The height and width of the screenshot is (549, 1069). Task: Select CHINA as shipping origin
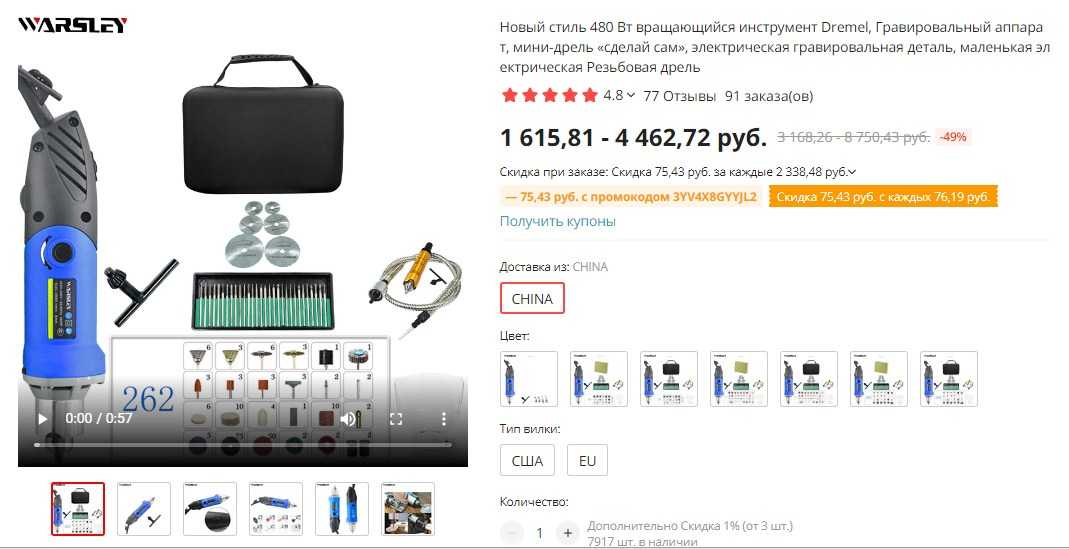pyautogui.click(x=532, y=299)
